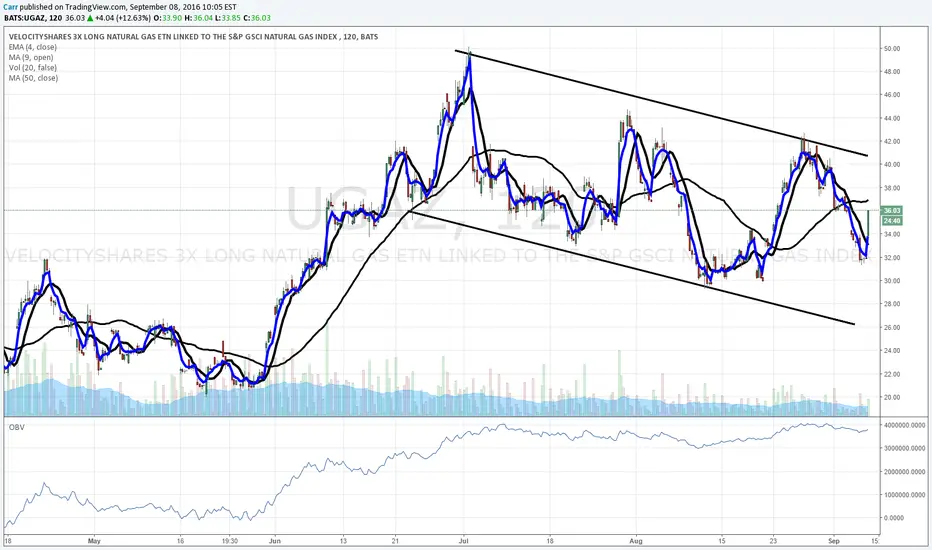Screen dimensions: 932x550
Task: Click the Jun label on time axis
Action: coord(274,541)
